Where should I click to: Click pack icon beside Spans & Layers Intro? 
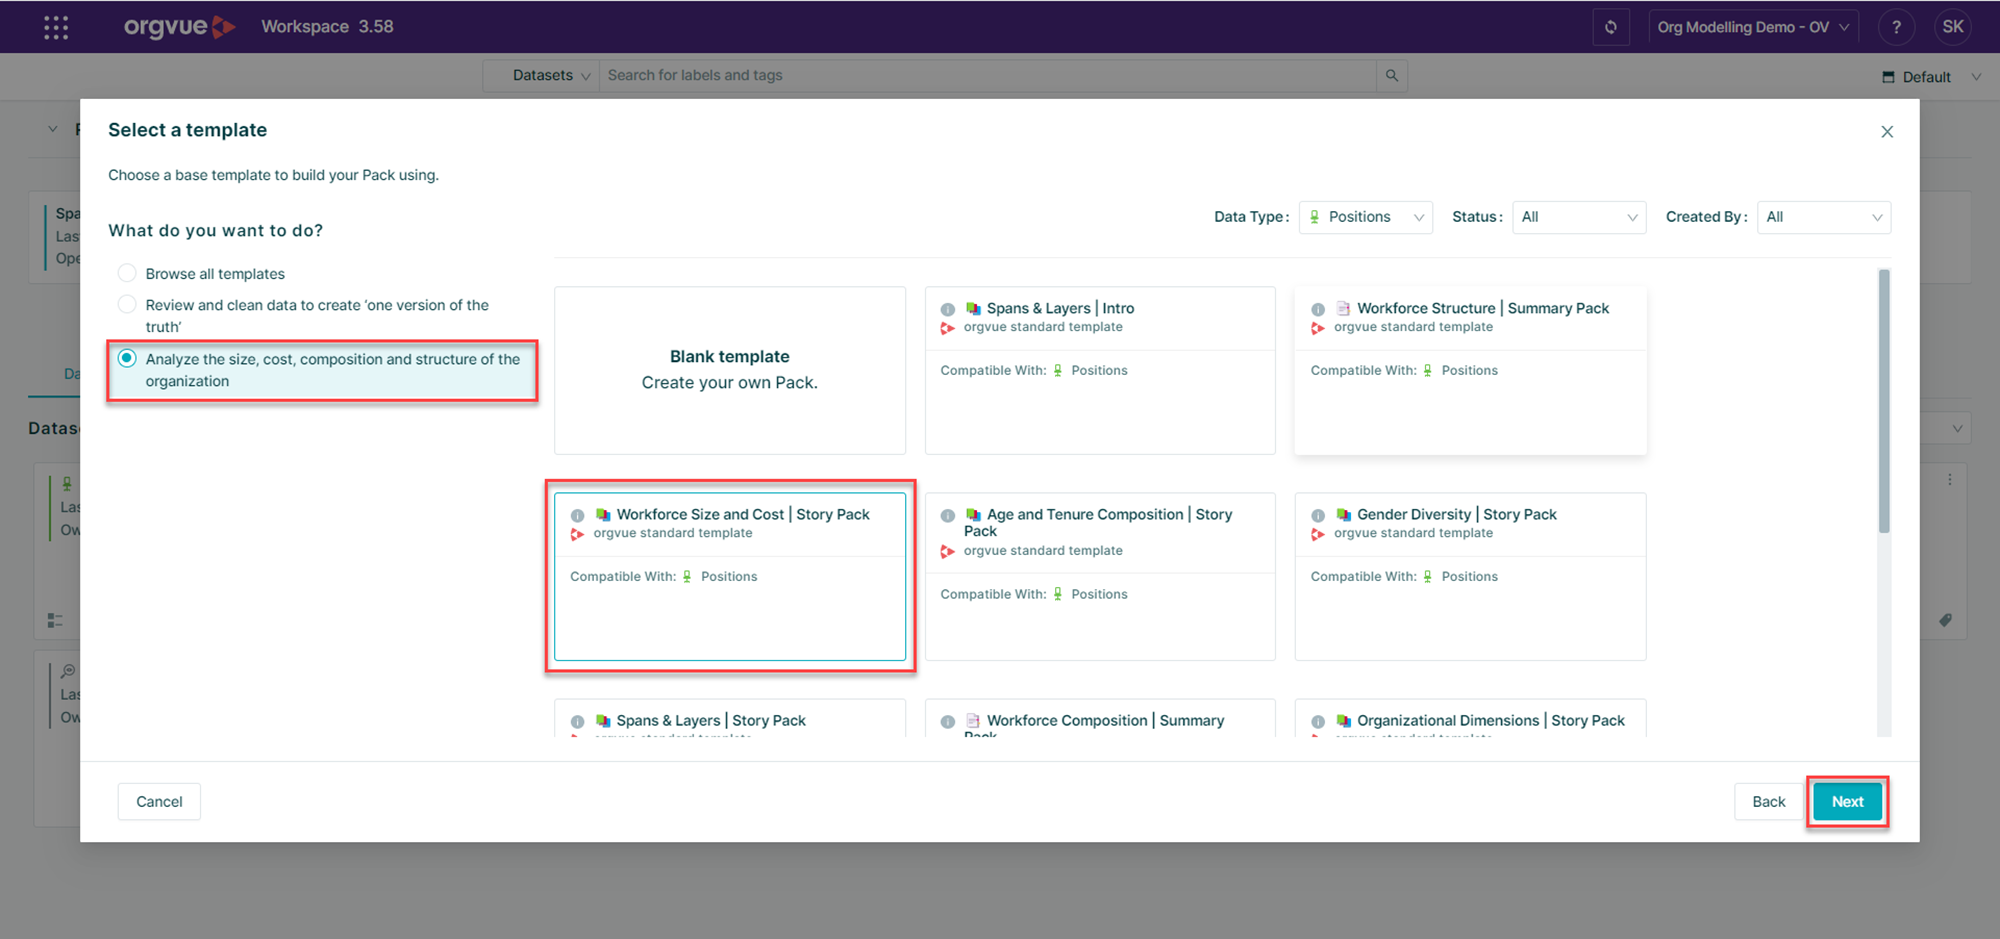click(x=973, y=309)
